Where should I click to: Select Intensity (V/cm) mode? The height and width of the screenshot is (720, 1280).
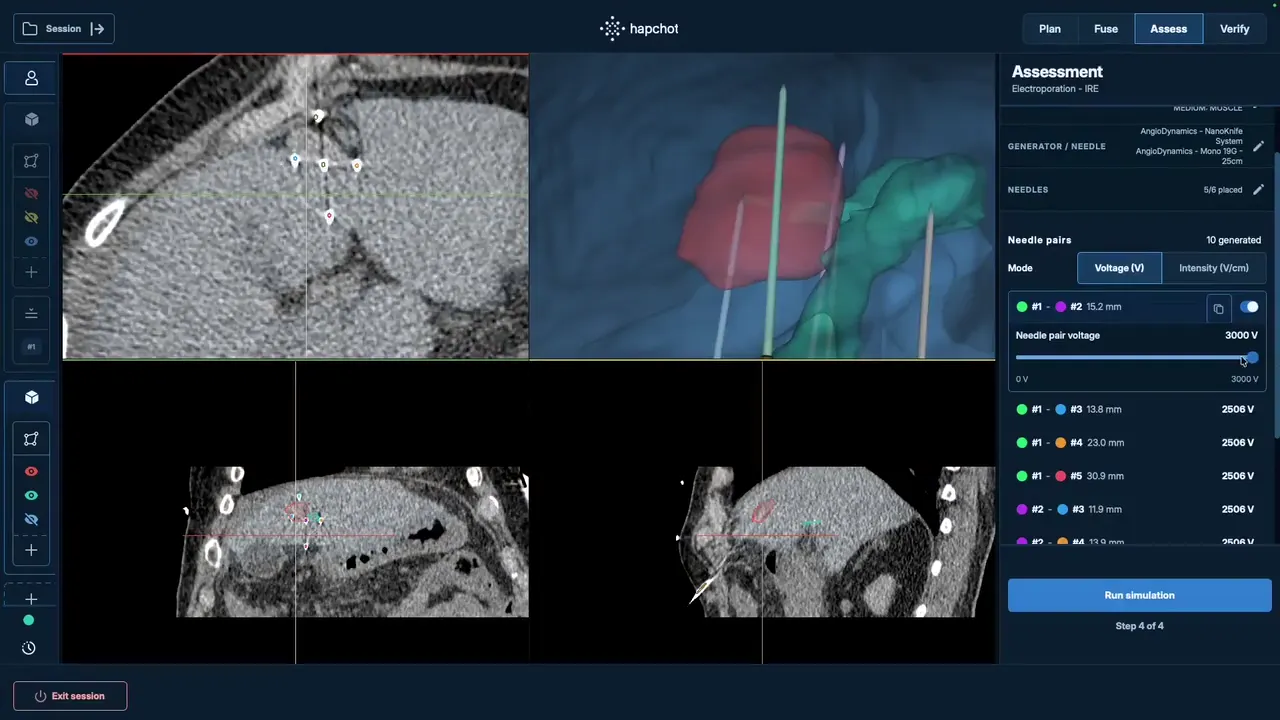pyautogui.click(x=1213, y=268)
